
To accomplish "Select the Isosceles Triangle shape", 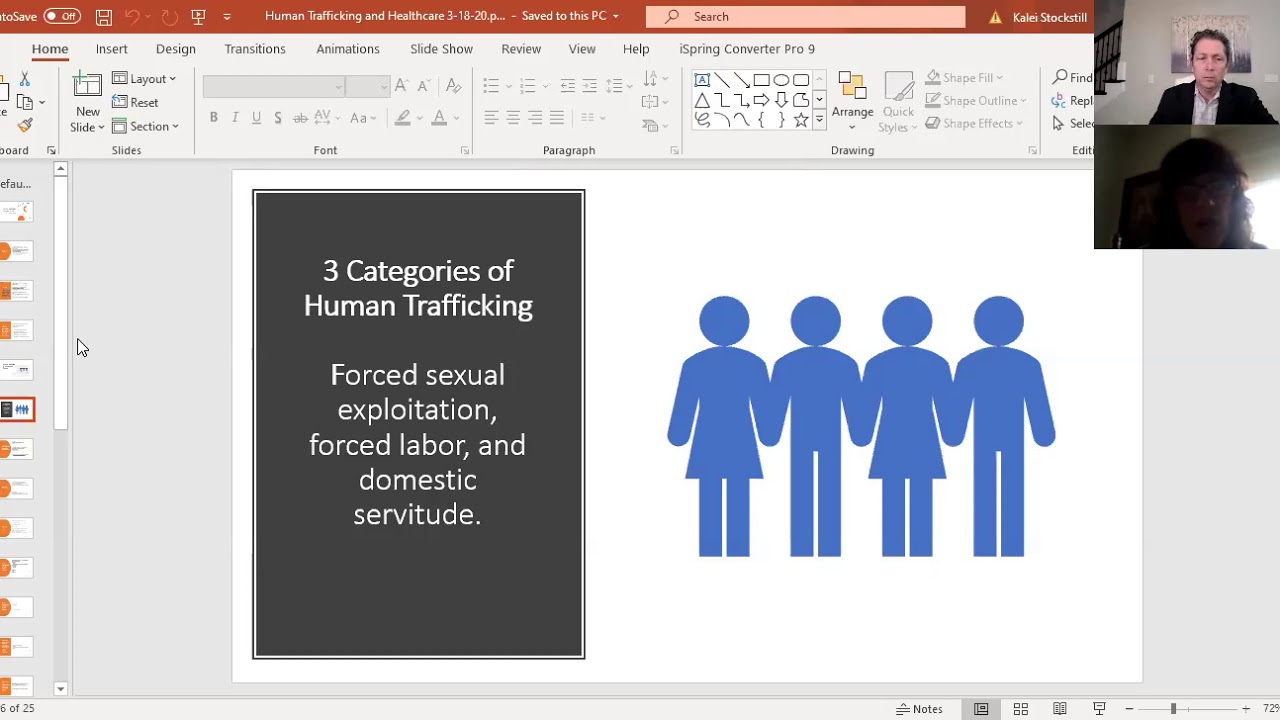I will (x=702, y=100).
